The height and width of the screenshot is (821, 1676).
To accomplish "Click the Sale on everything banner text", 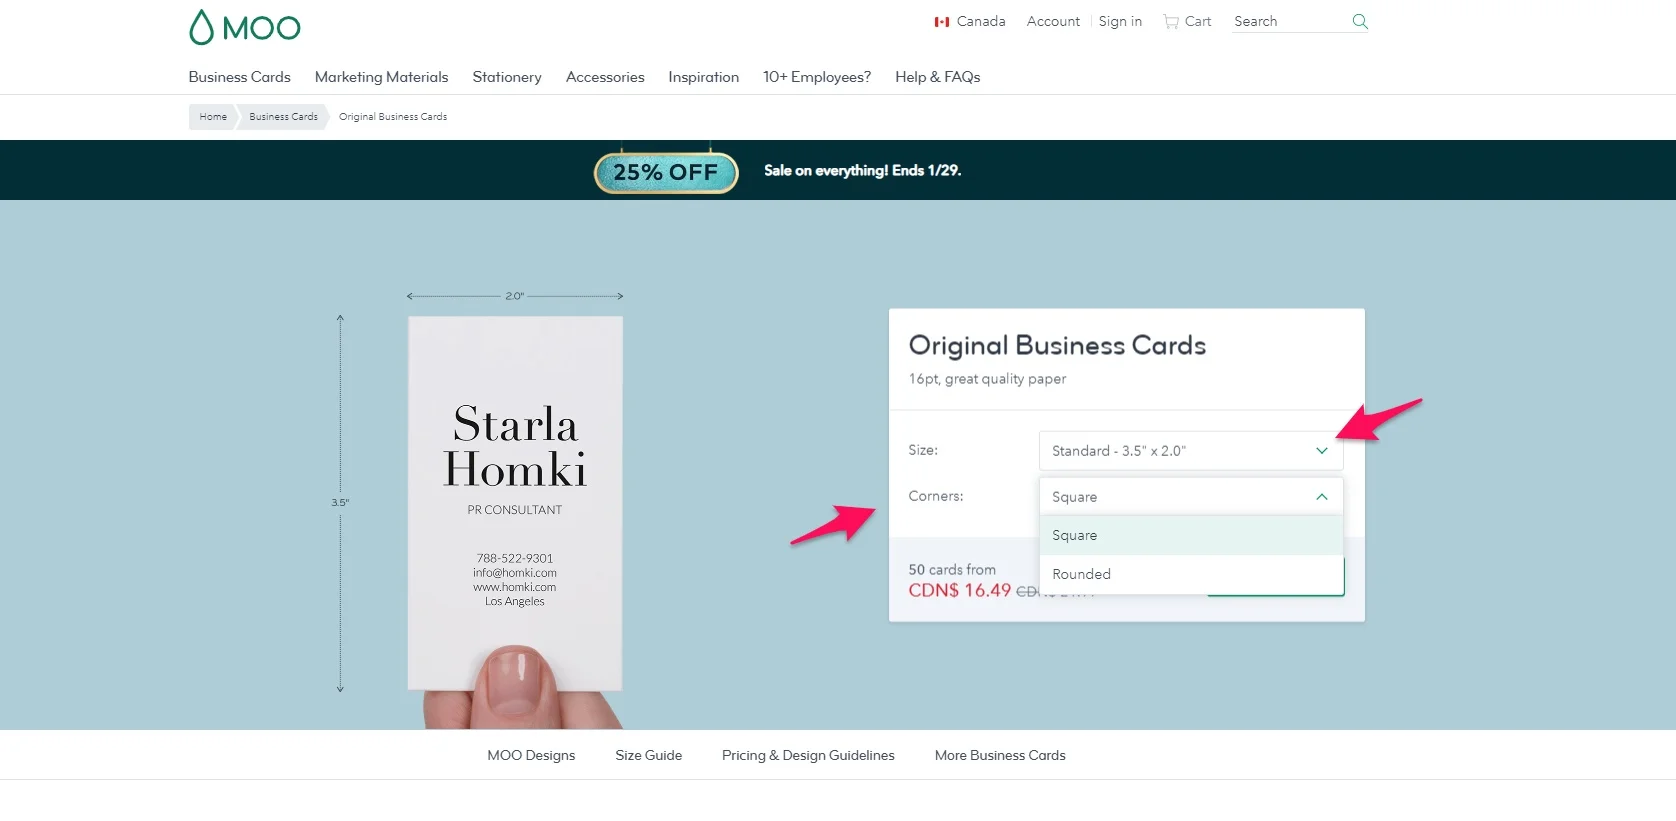I will pyautogui.click(x=862, y=171).
